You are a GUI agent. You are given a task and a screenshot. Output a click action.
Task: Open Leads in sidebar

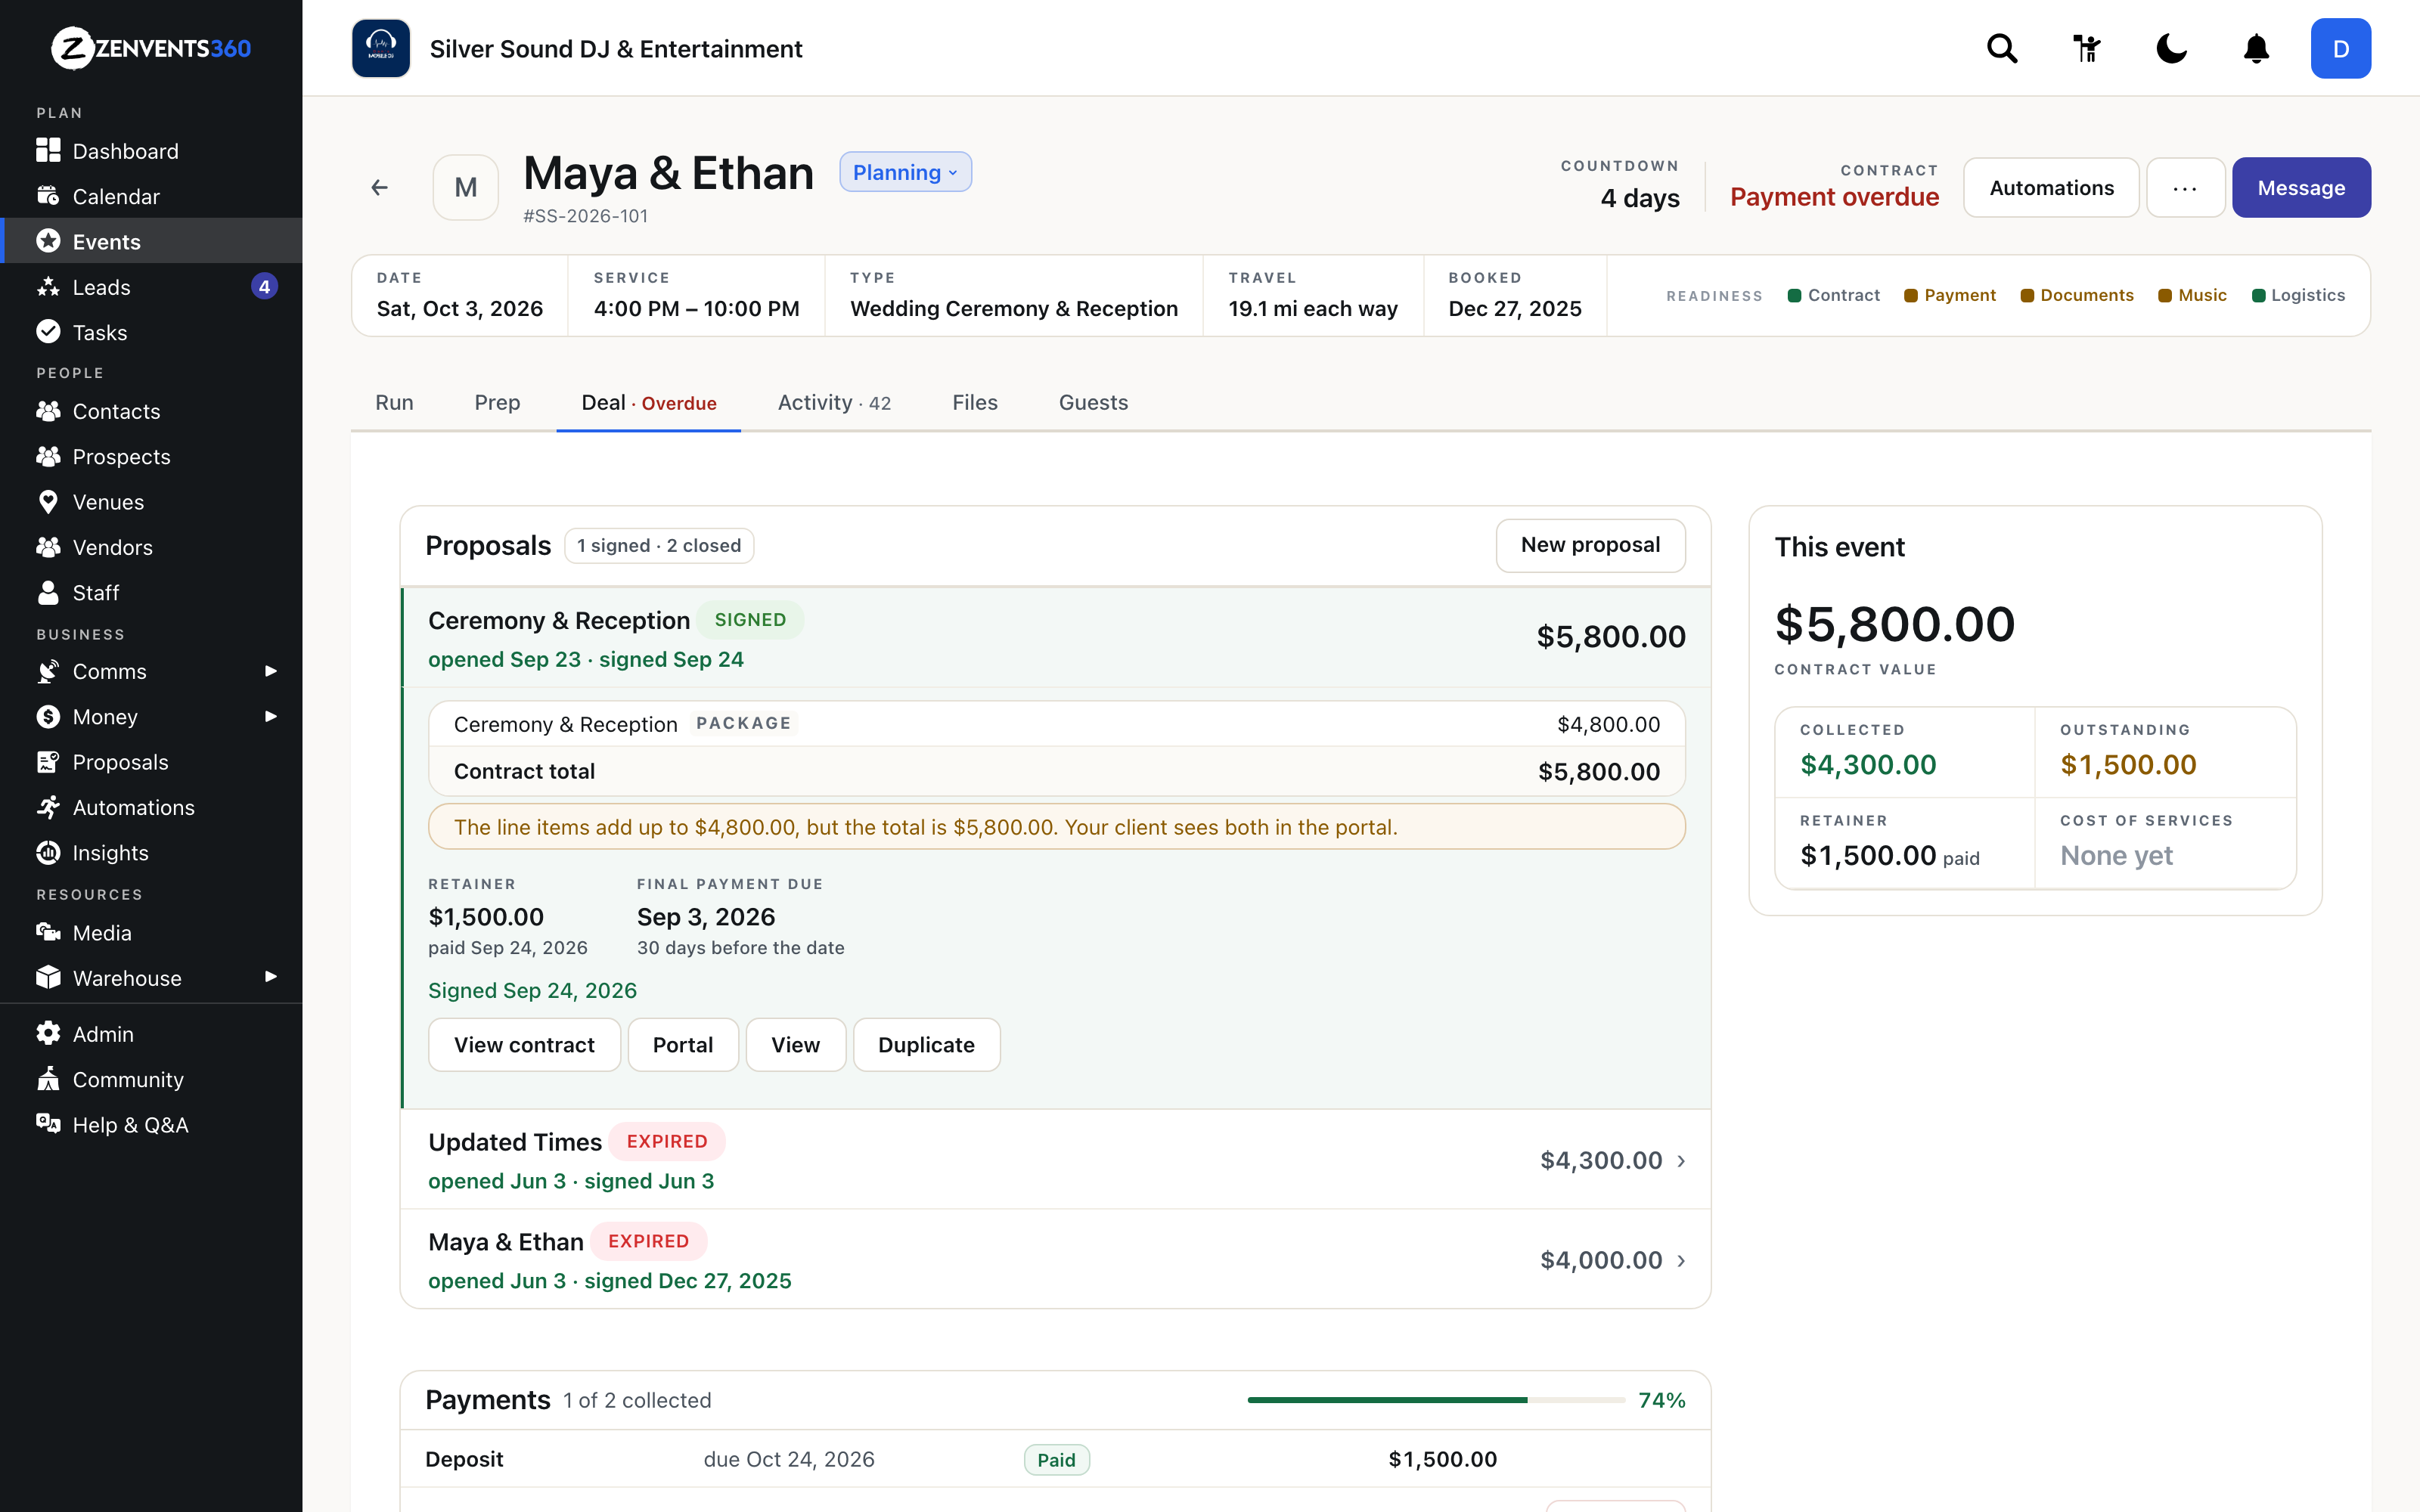pos(151,287)
